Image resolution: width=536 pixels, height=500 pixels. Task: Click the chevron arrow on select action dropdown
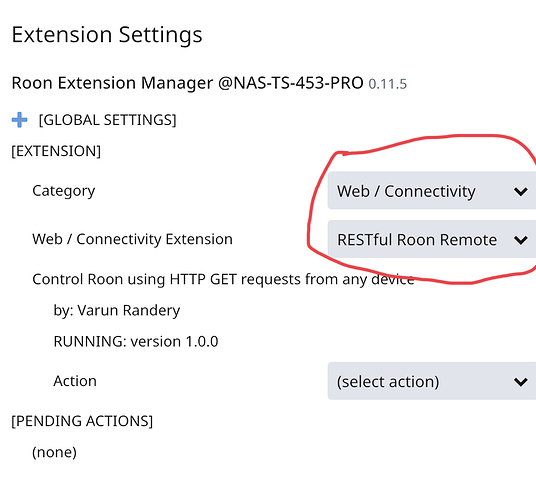(x=520, y=381)
